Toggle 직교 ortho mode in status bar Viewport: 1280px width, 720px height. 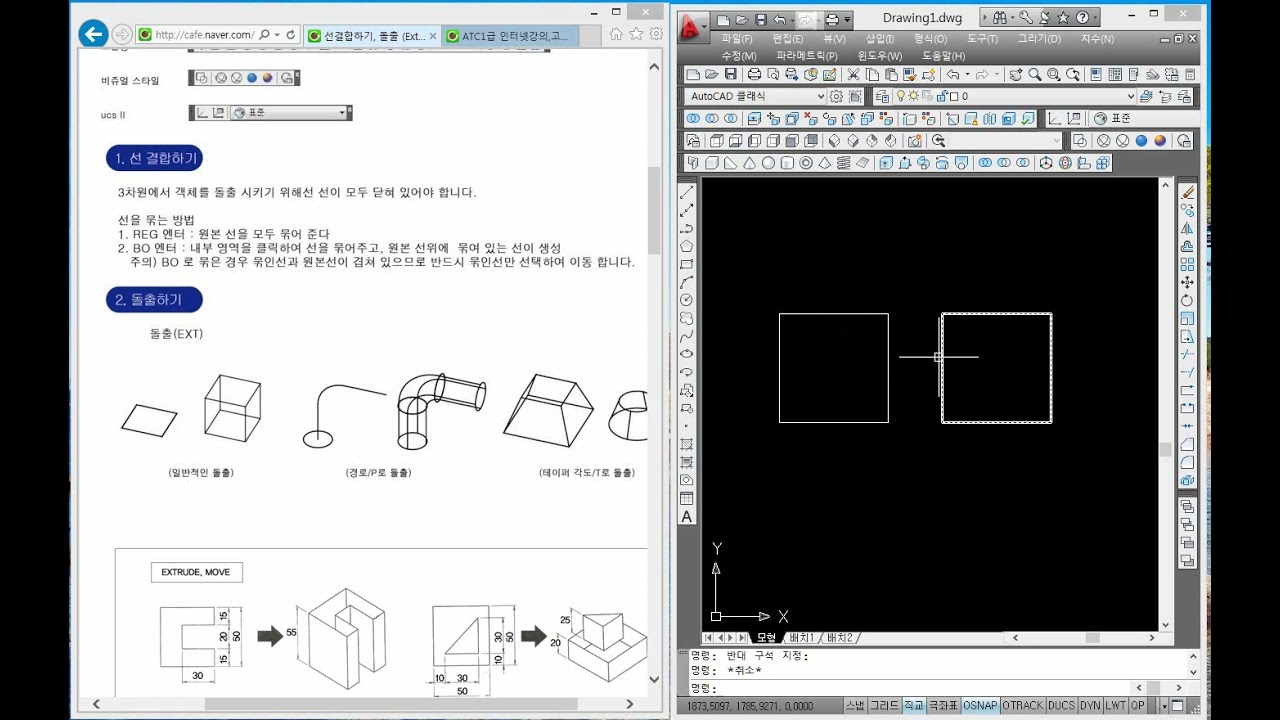[913, 705]
